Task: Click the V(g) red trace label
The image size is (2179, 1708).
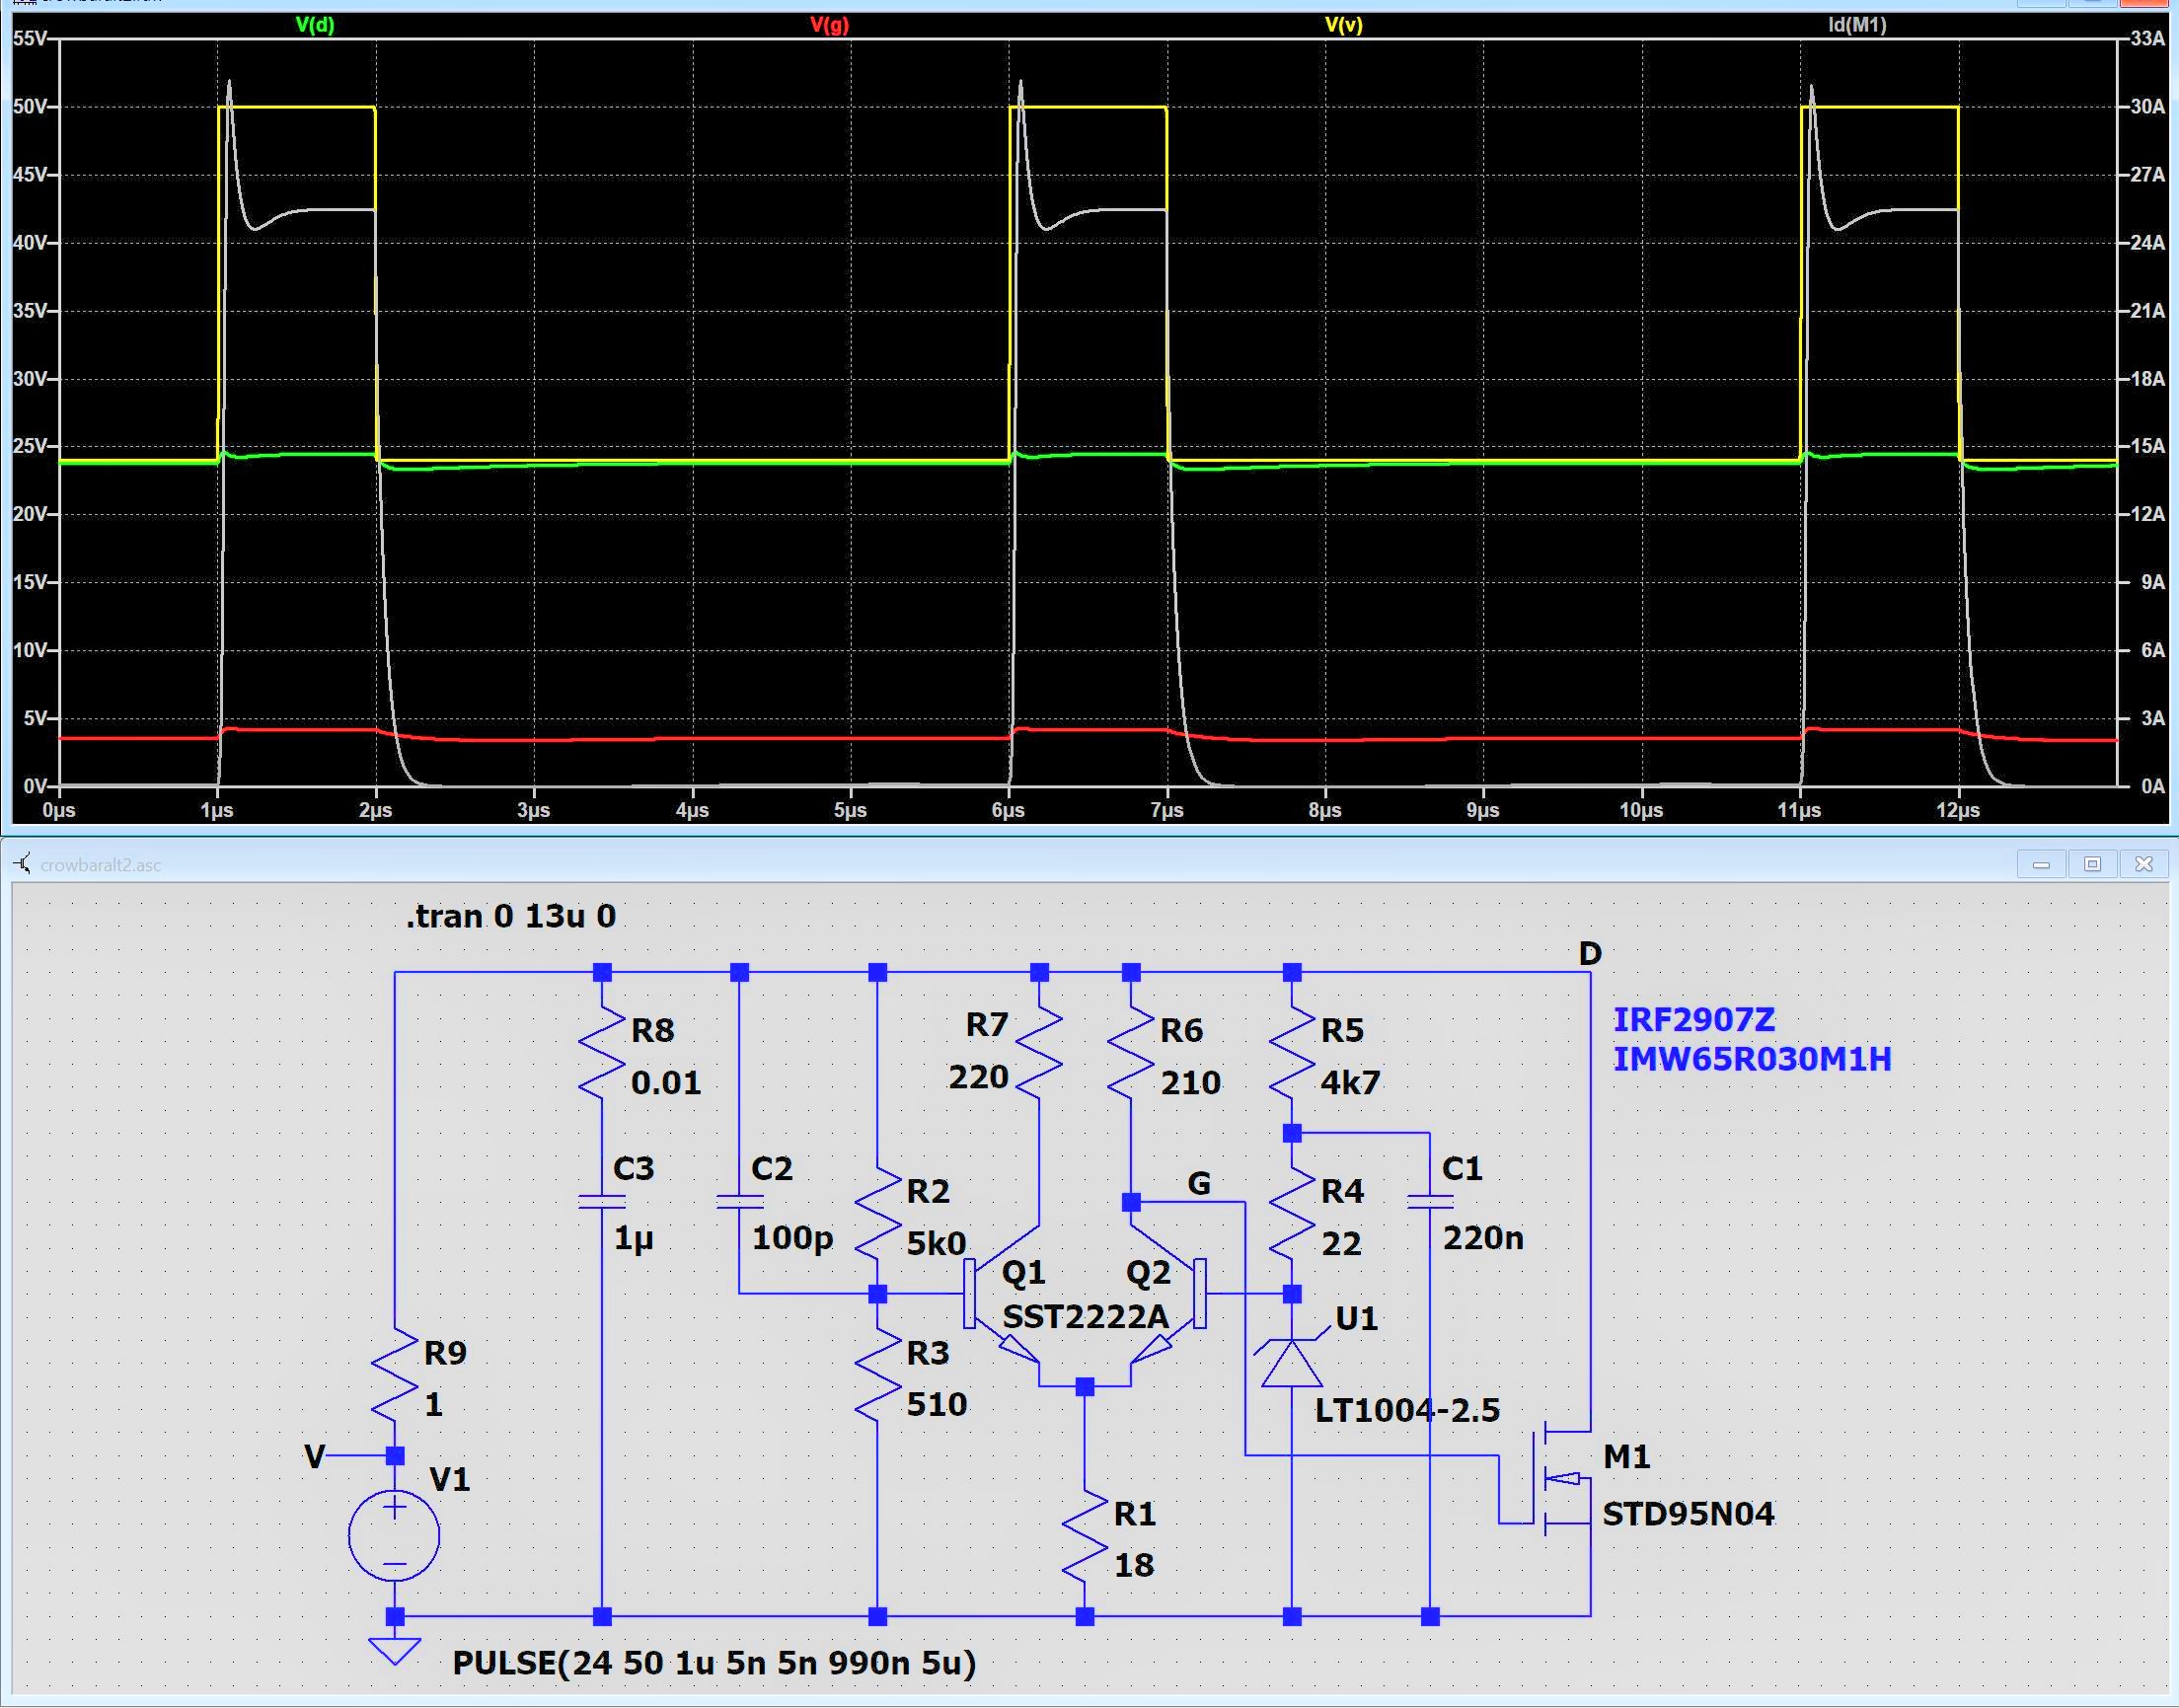Action: click(x=829, y=25)
